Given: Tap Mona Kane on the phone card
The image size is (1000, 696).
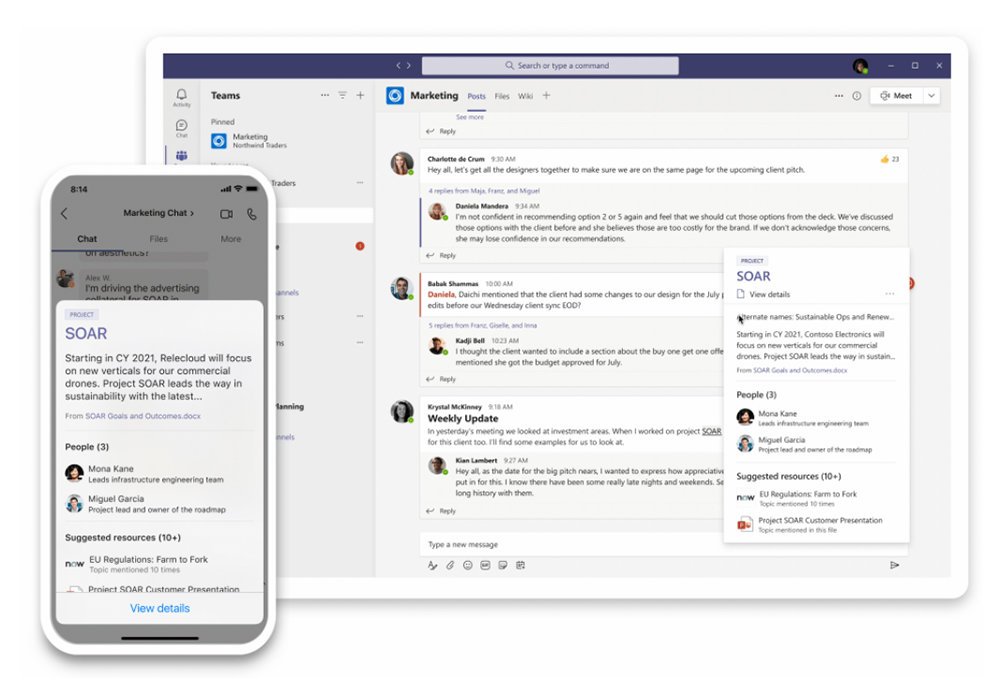Looking at the screenshot, I should [x=158, y=473].
